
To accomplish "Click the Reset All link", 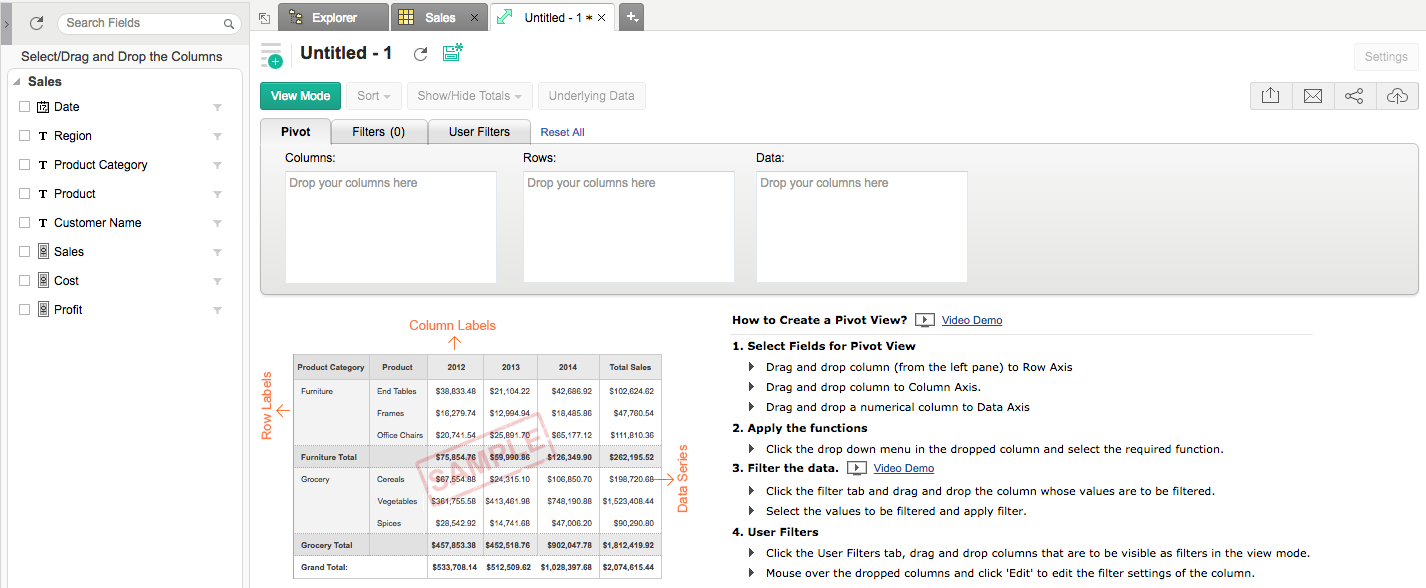I will (x=562, y=132).
